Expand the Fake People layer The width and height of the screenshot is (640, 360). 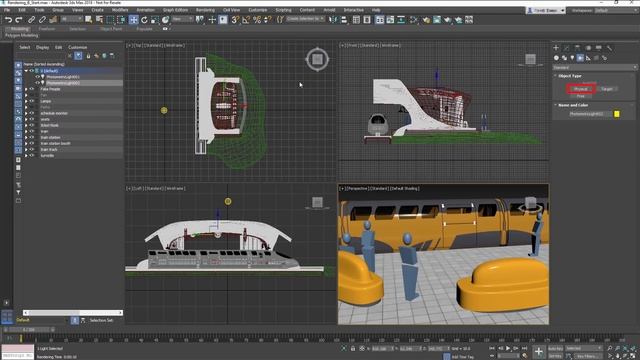coord(26,89)
